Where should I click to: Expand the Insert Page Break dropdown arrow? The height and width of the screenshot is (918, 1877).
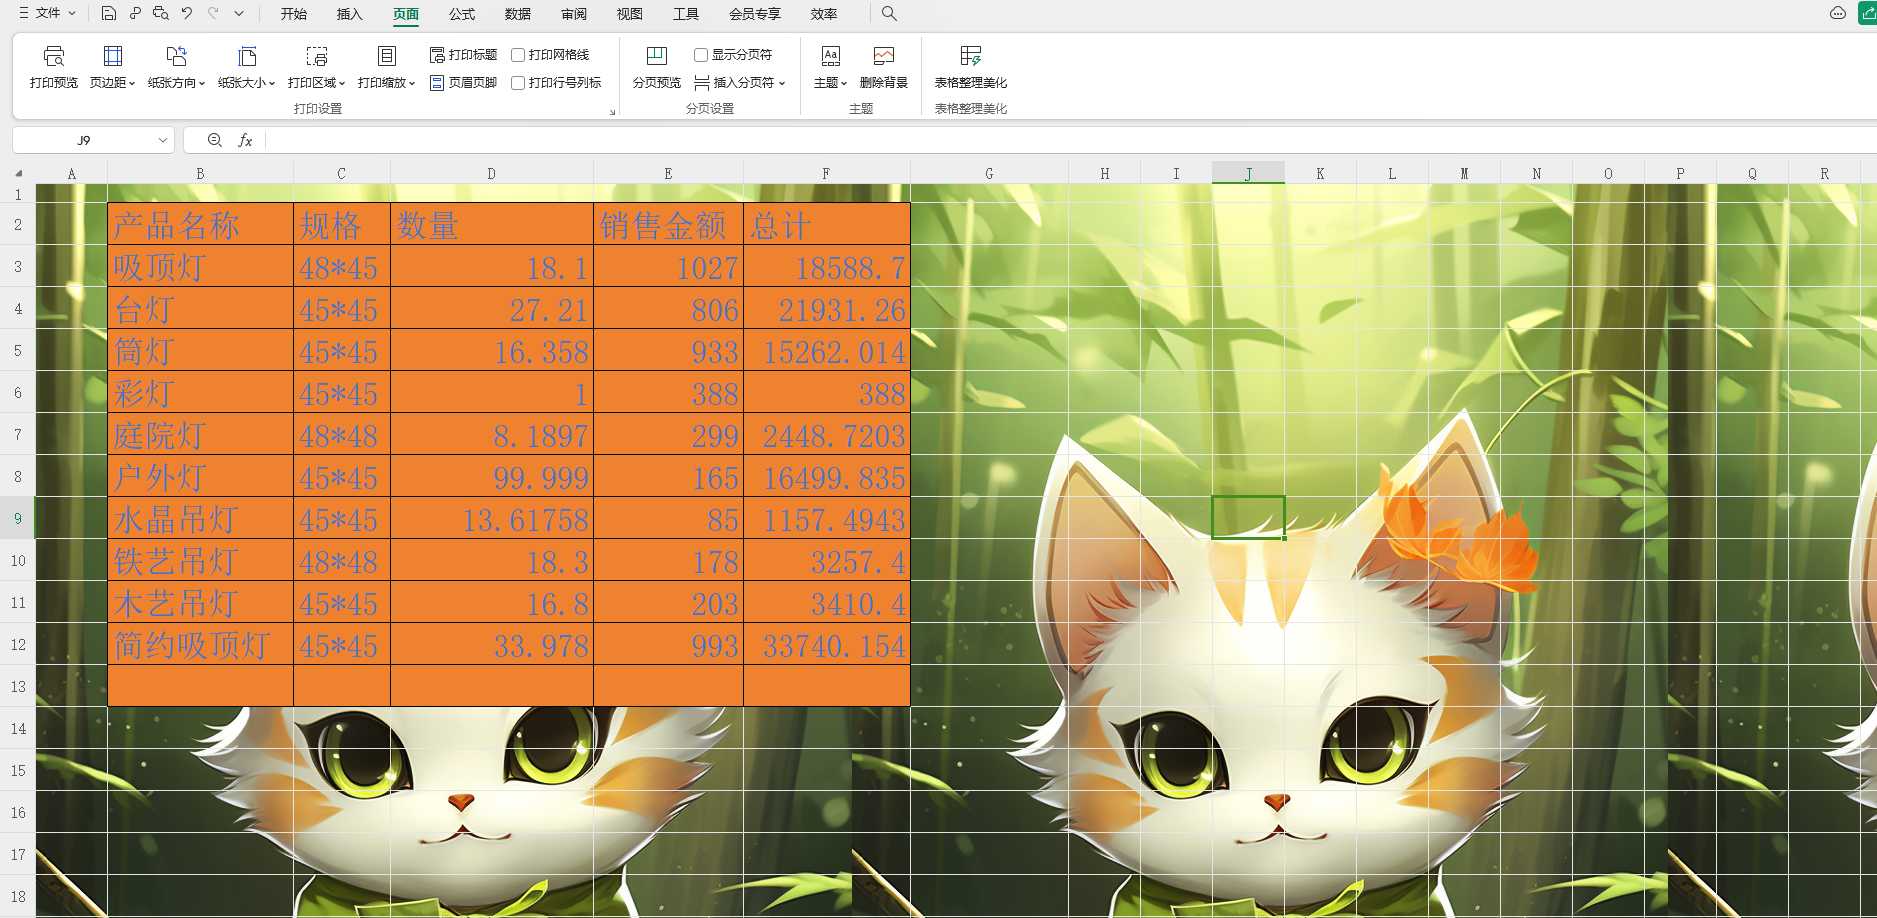[782, 84]
